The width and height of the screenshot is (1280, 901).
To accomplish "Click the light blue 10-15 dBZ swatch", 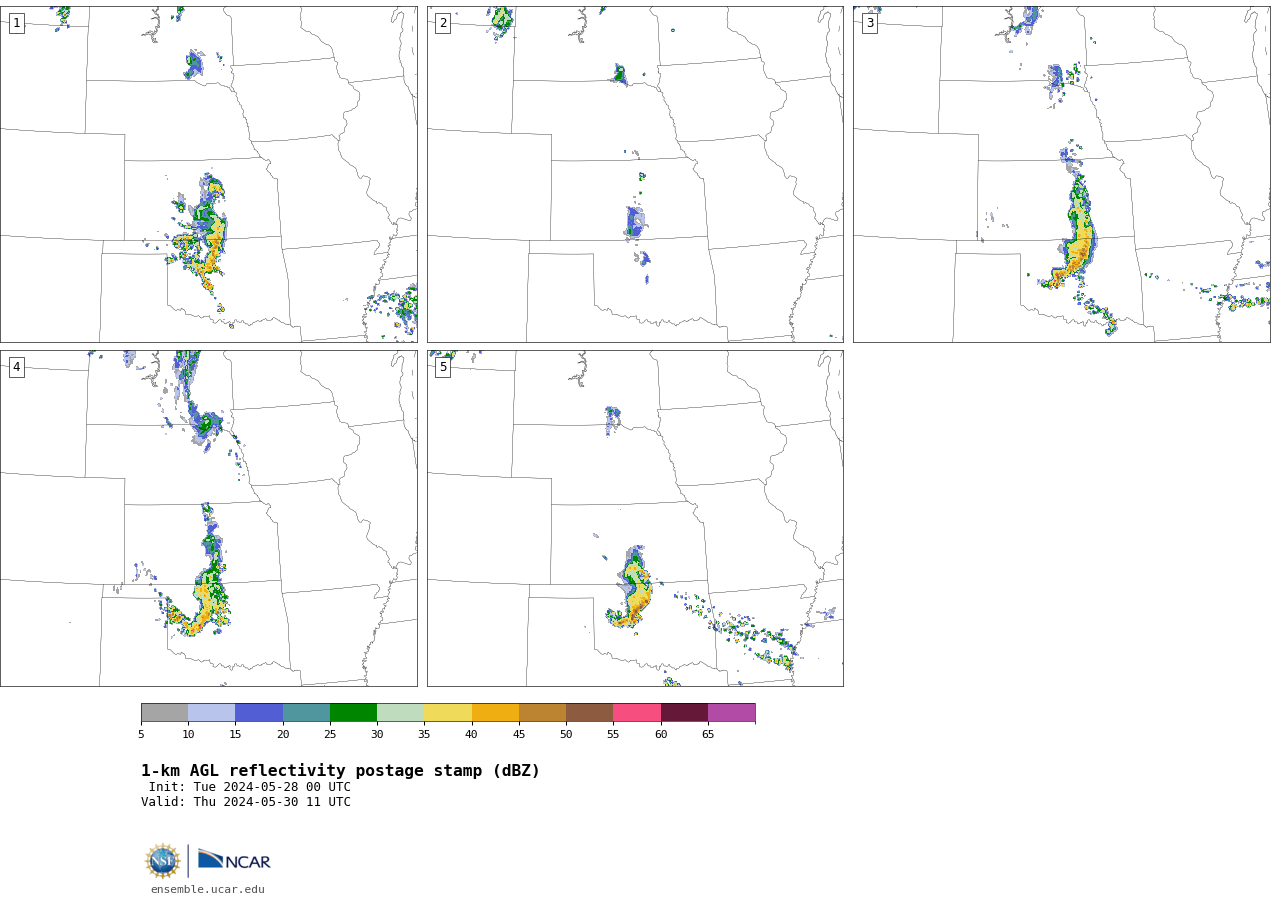I will 211,713.
